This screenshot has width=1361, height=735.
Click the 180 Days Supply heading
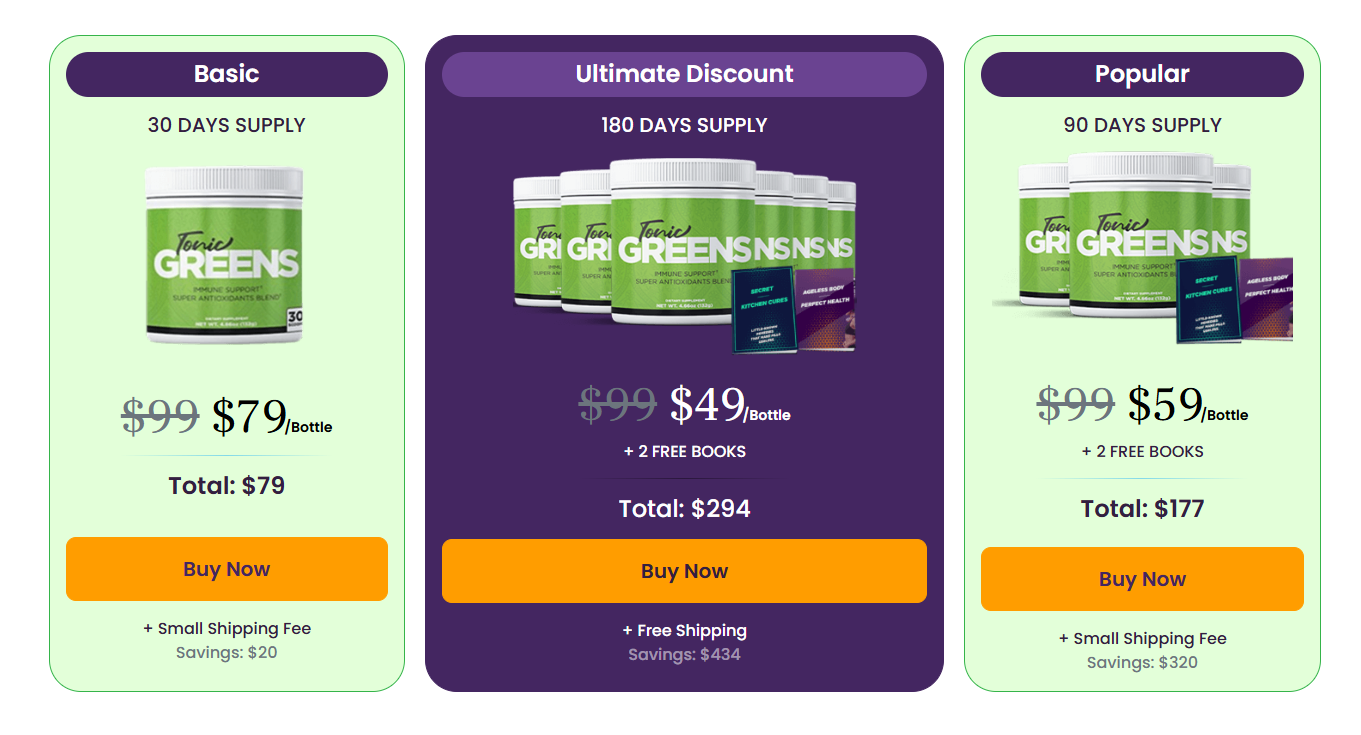tap(684, 125)
